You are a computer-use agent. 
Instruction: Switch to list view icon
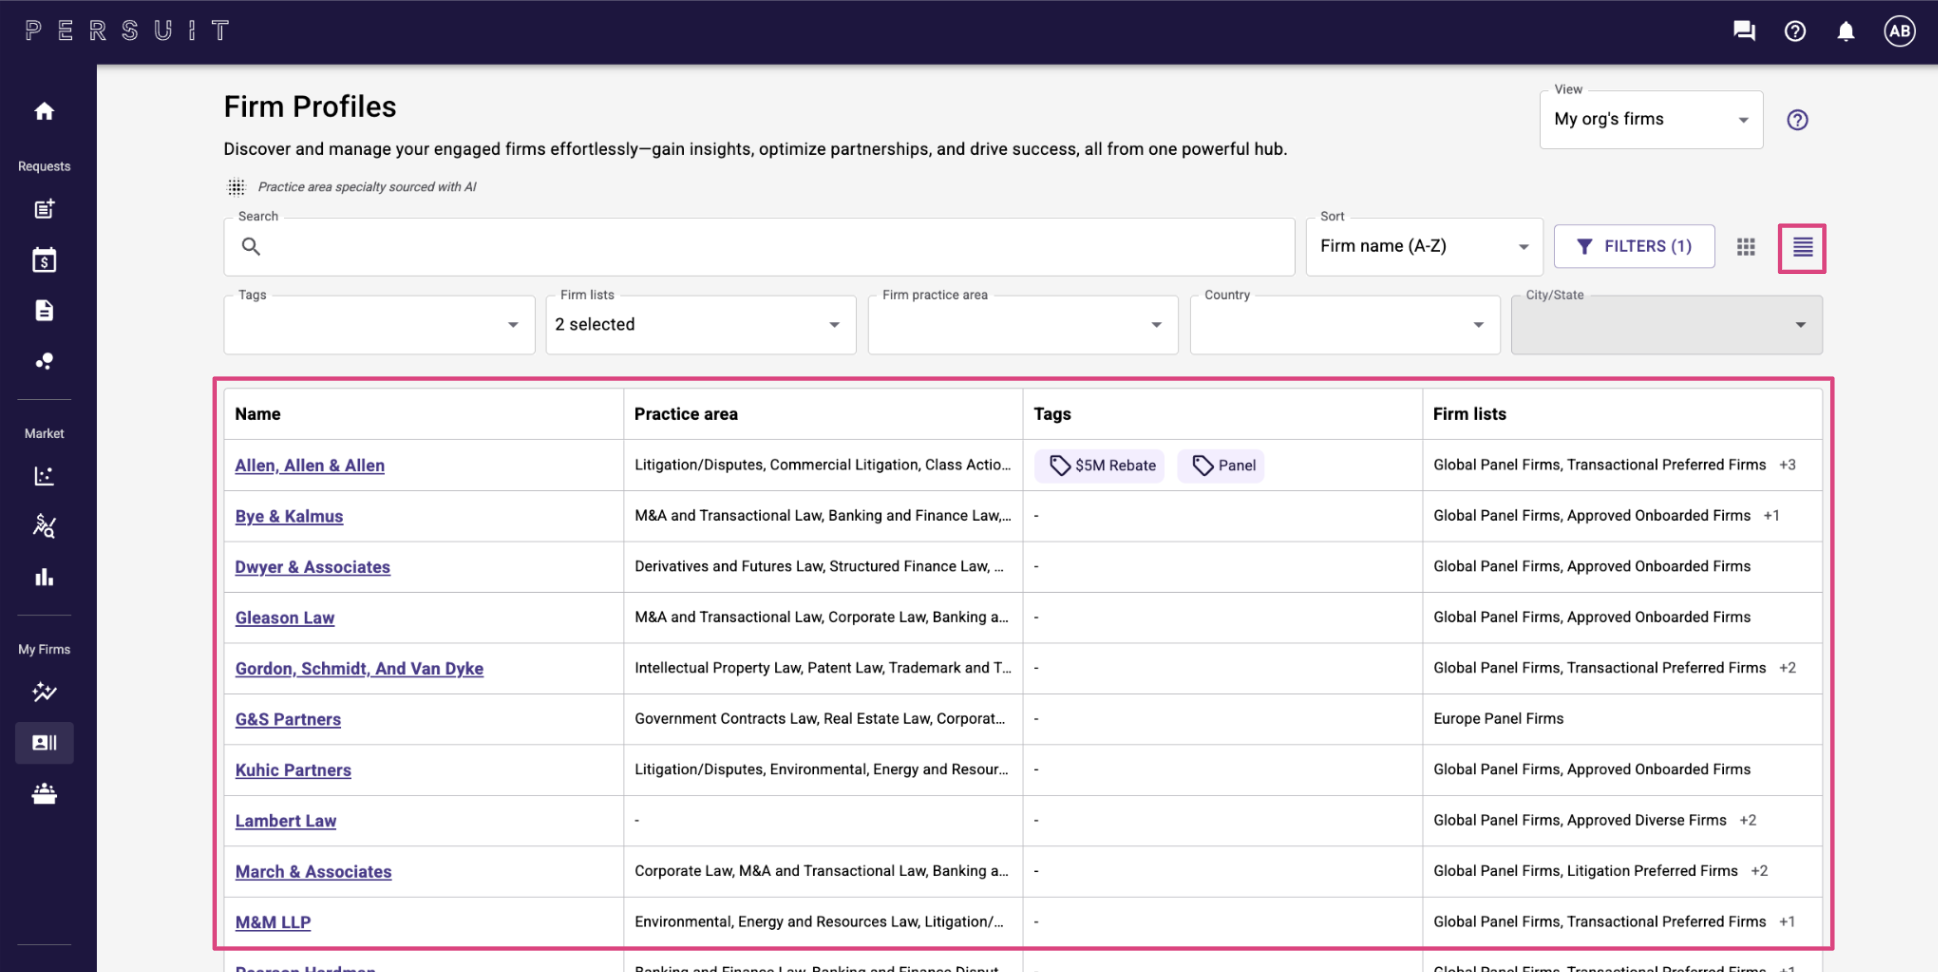pyautogui.click(x=1802, y=247)
